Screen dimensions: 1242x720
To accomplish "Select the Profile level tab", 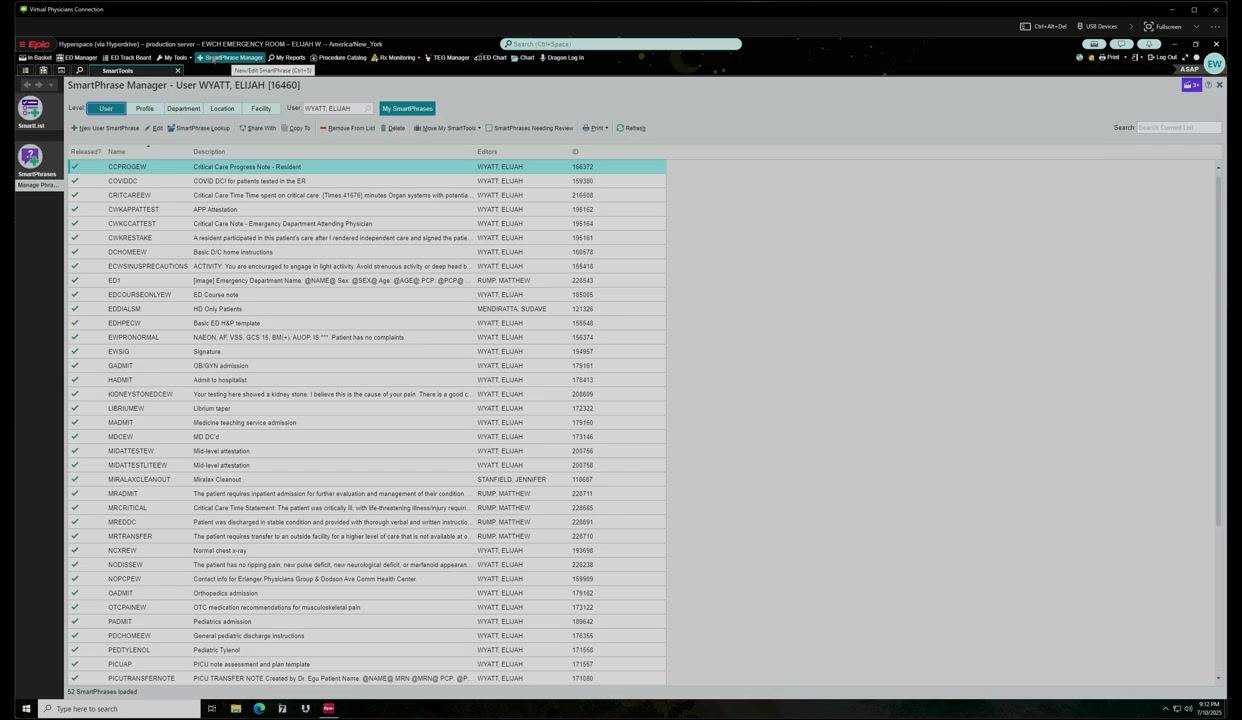I will [145, 108].
